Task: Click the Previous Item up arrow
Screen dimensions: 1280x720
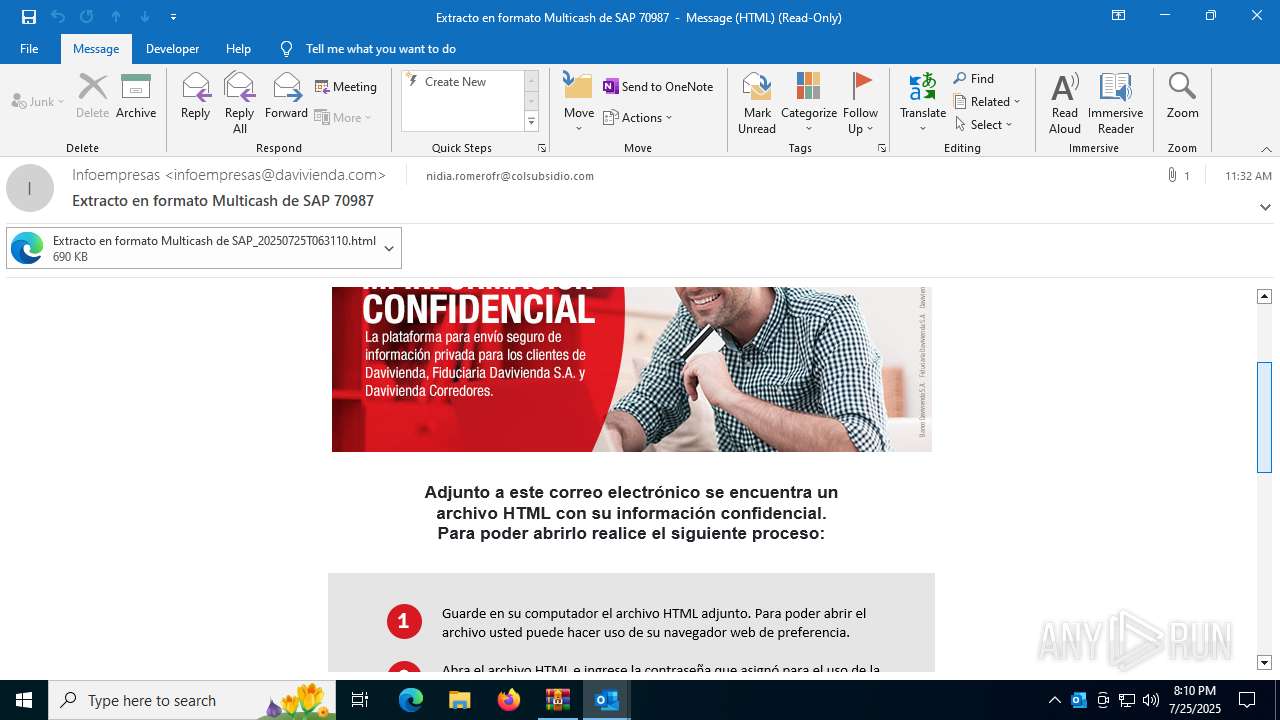Action: [x=115, y=17]
